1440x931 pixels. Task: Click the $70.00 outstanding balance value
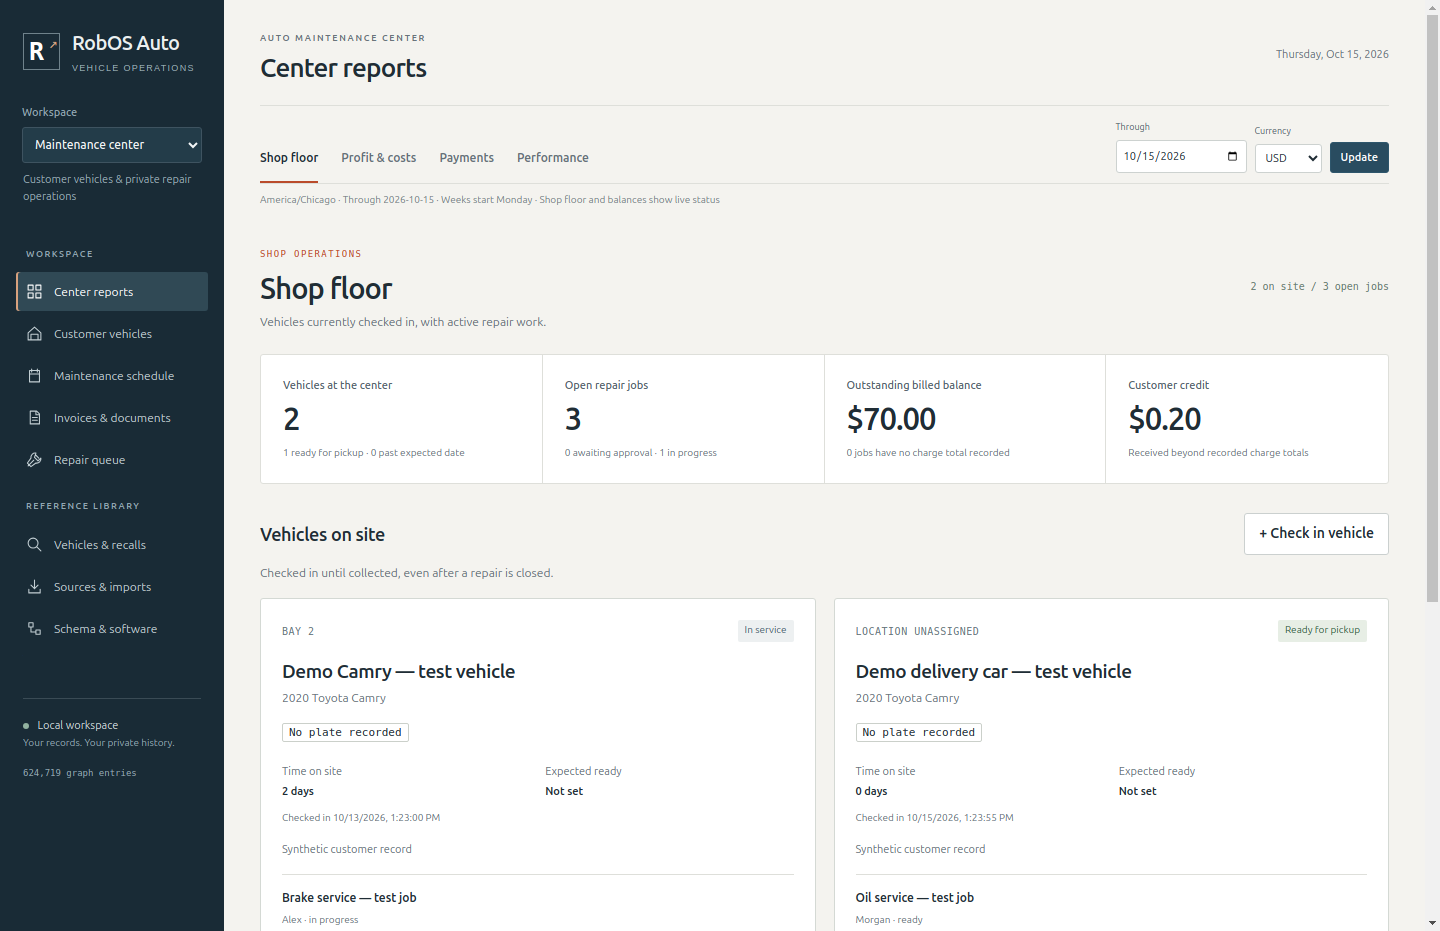(x=891, y=419)
